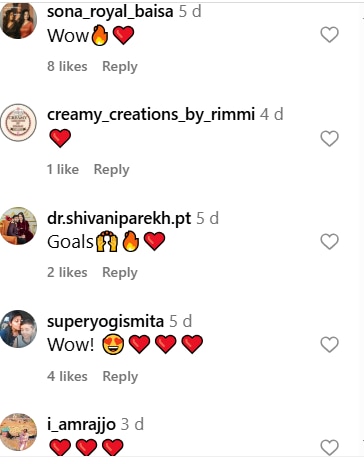This screenshot has width=364, height=464.
Task: Open superyogismita profile avatar
Action: [x=18, y=329]
